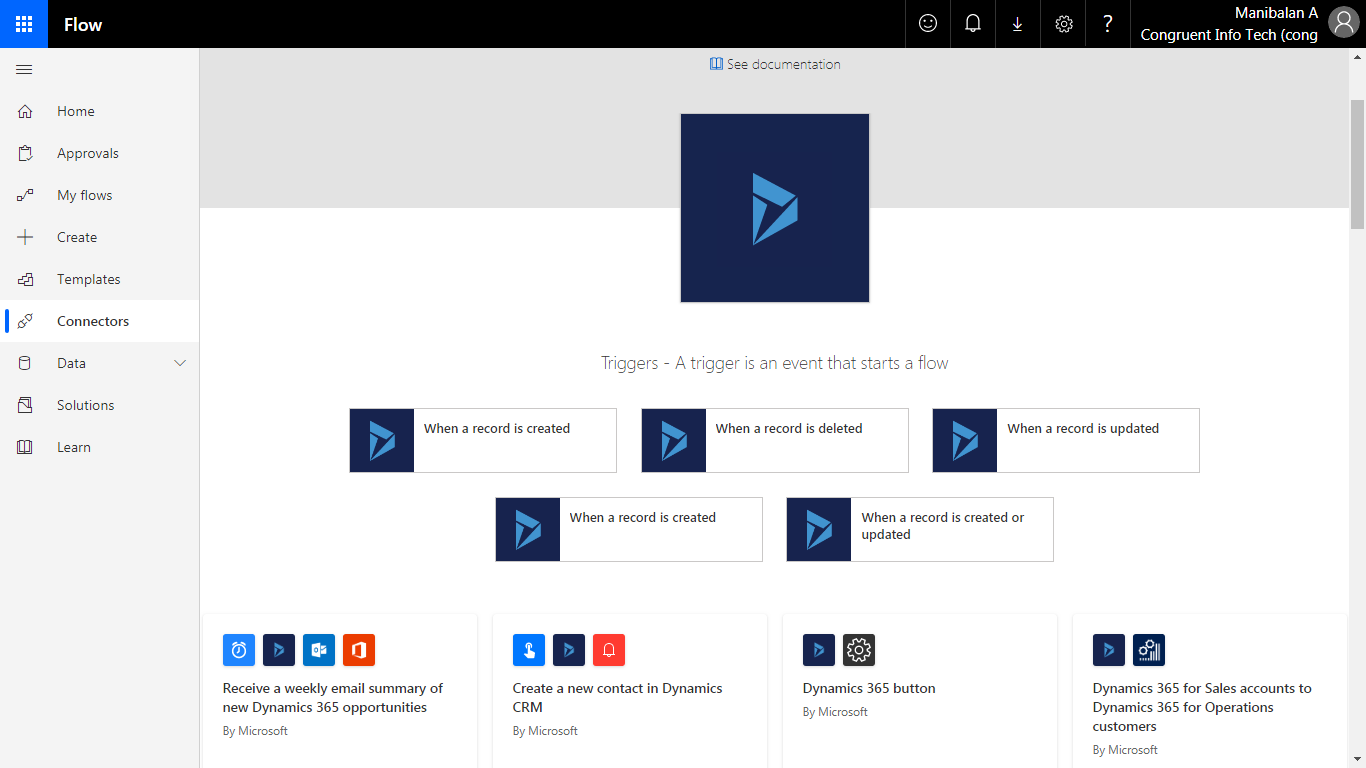The height and width of the screenshot is (768, 1366).
Task: Open the notifications bell
Action: 973,24
